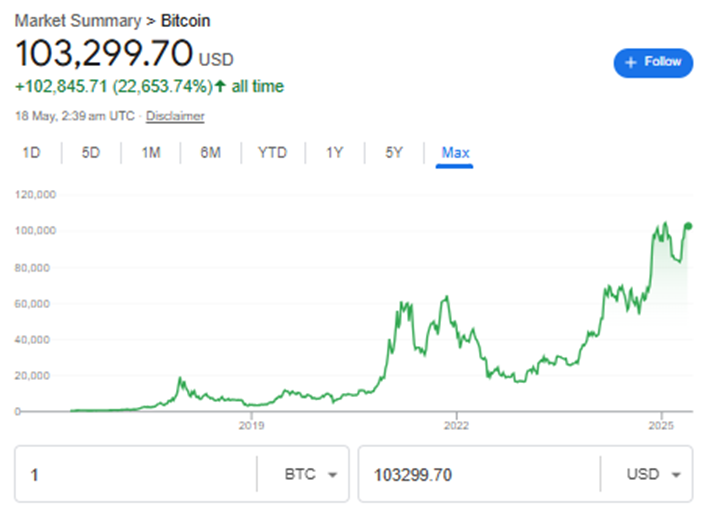Select the 5D time range tab
This screenshot has width=709, height=509.
click(x=91, y=153)
